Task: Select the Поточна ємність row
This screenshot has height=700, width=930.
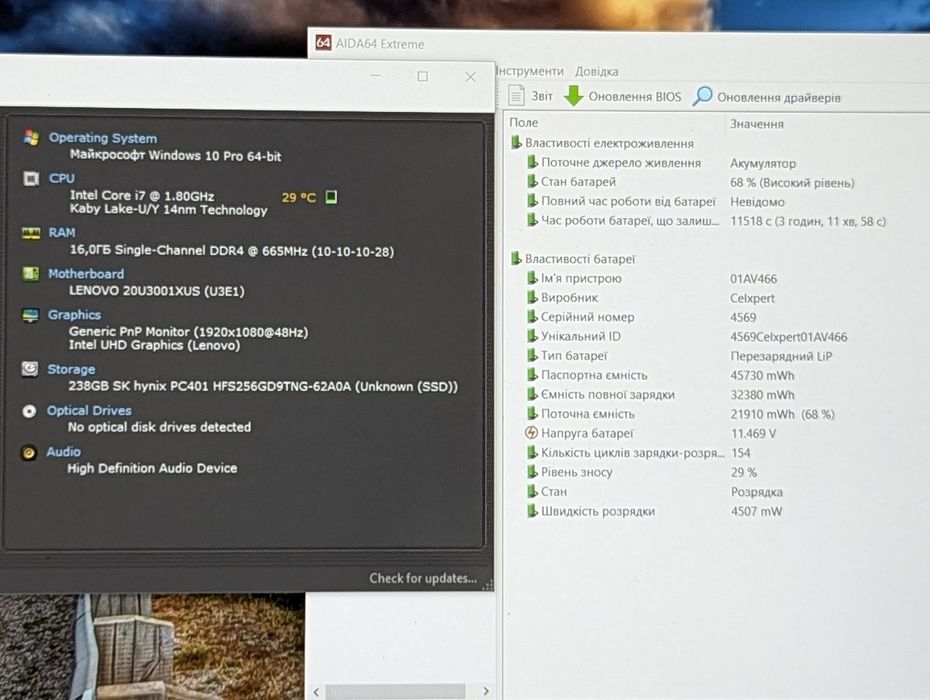Action: click(587, 413)
